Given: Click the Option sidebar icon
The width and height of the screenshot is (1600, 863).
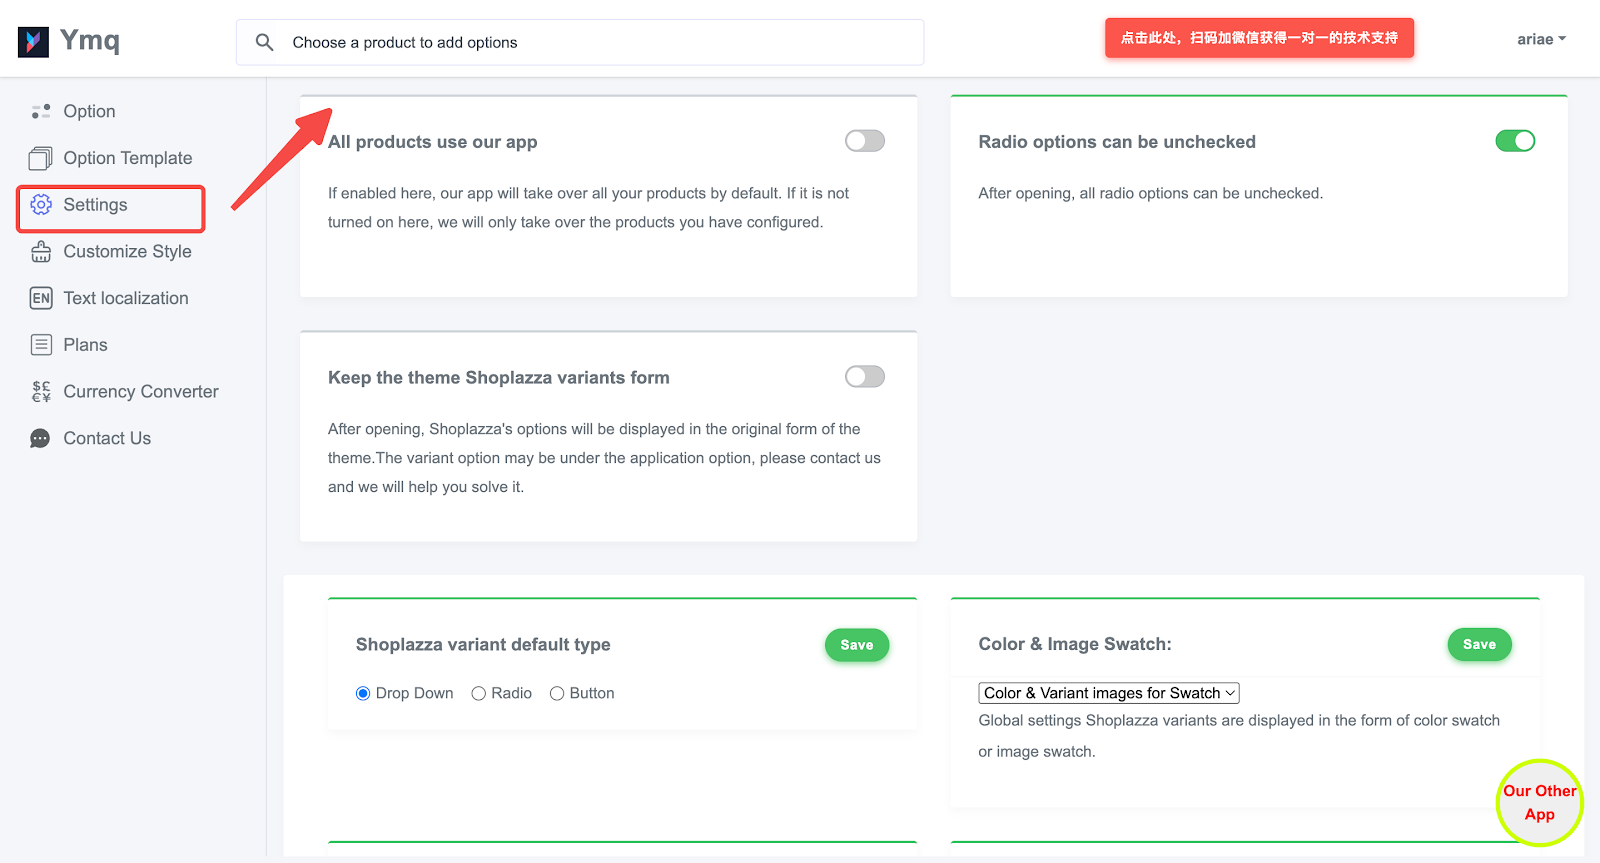Looking at the screenshot, I should (41, 111).
